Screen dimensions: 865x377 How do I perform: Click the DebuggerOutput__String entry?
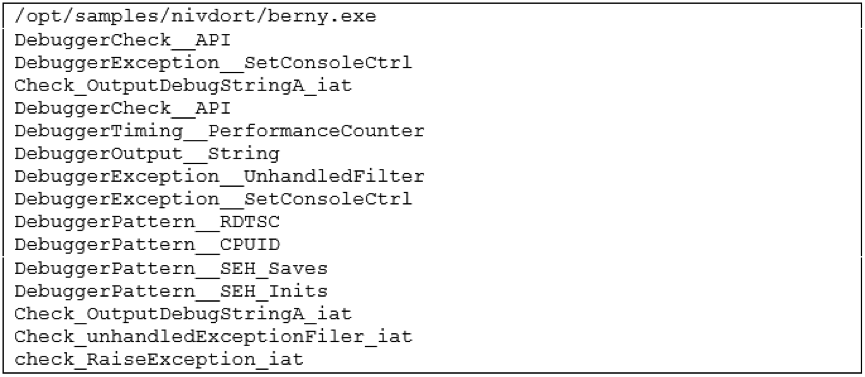pyautogui.click(x=147, y=153)
